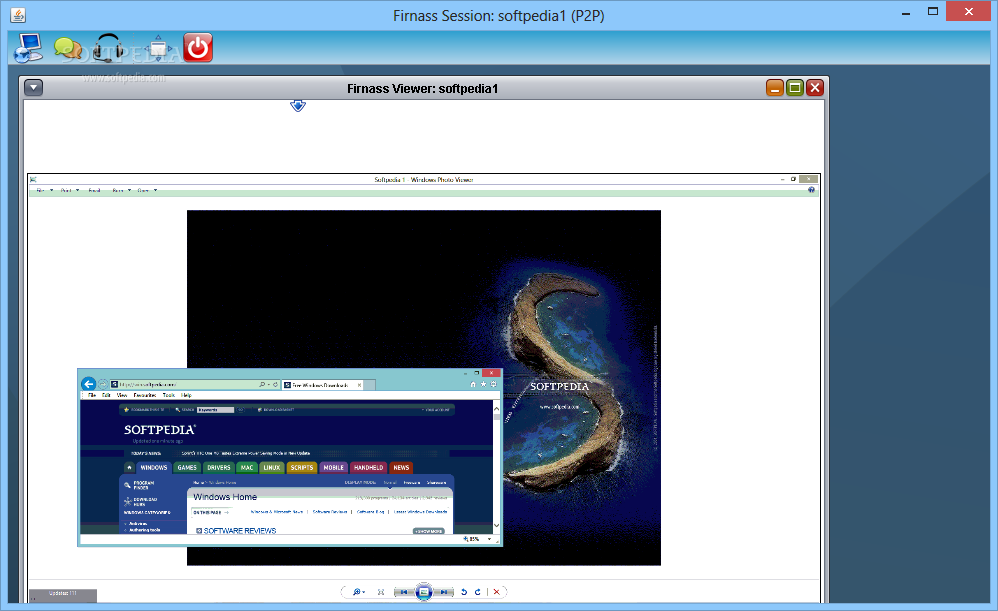
Task: Open the zoom magnifier control in Photo Viewer
Action: click(x=358, y=592)
